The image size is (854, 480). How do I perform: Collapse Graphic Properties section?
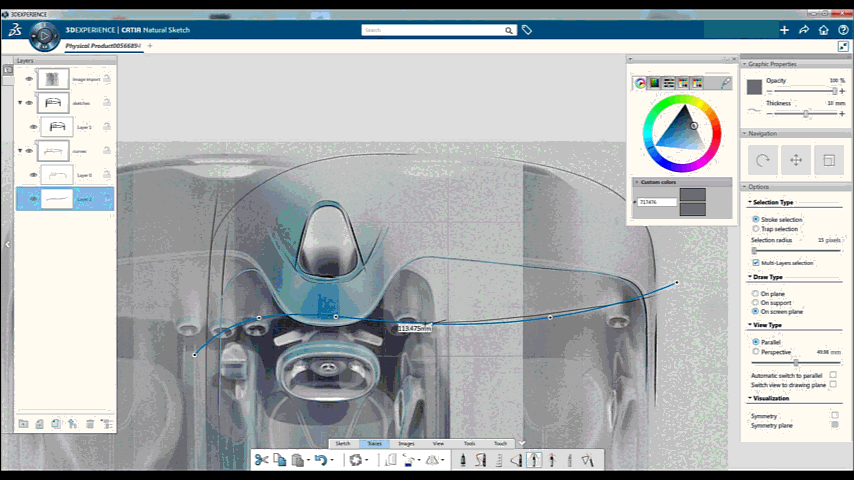pyautogui.click(x=745, y=64)
